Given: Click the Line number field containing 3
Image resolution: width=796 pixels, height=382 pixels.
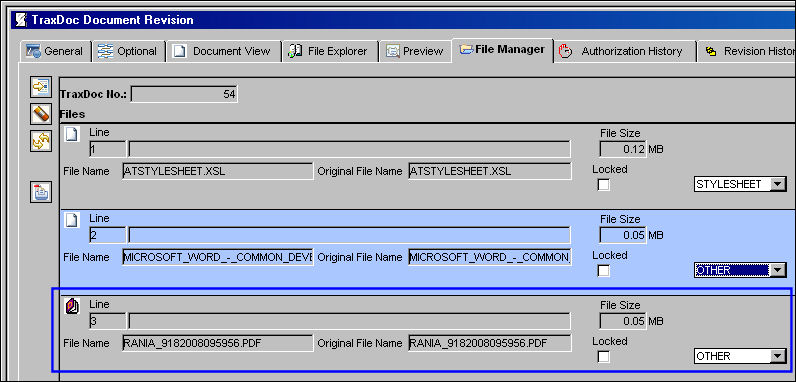Looking at the screenshot, I should (x=107, y=321).
